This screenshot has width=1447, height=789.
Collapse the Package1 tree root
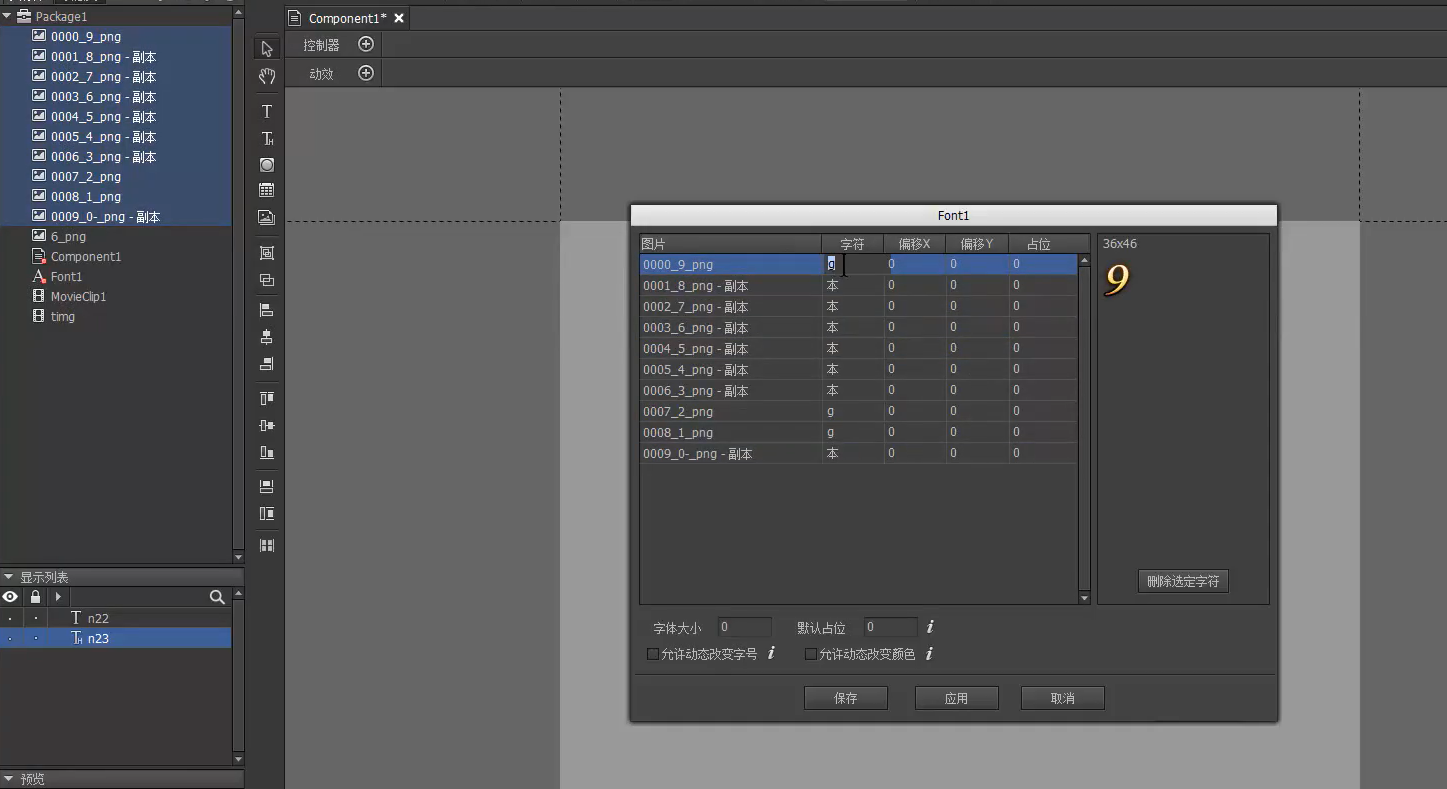(7, 16)
